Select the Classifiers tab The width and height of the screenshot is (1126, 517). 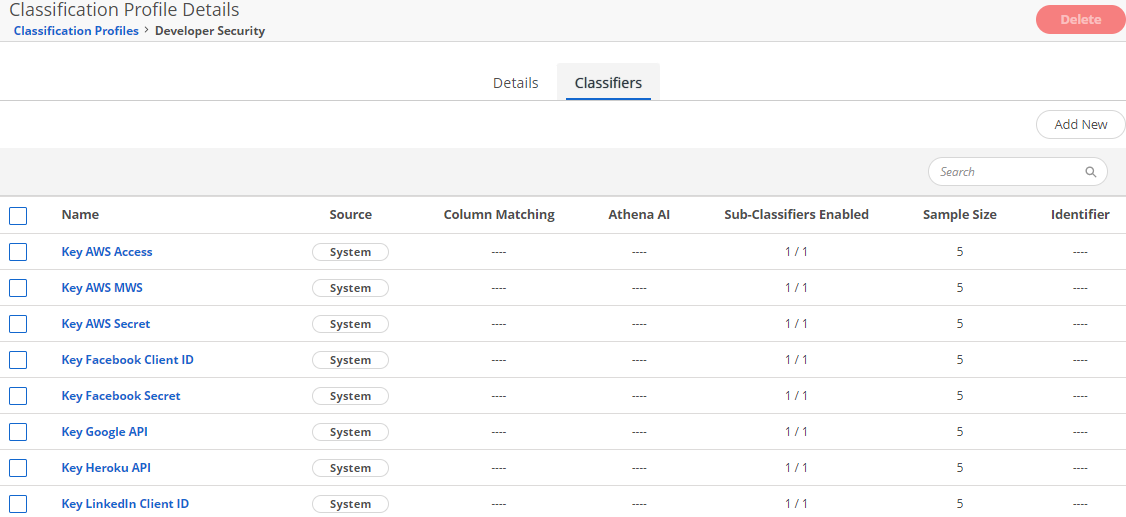tap(608, 83)
